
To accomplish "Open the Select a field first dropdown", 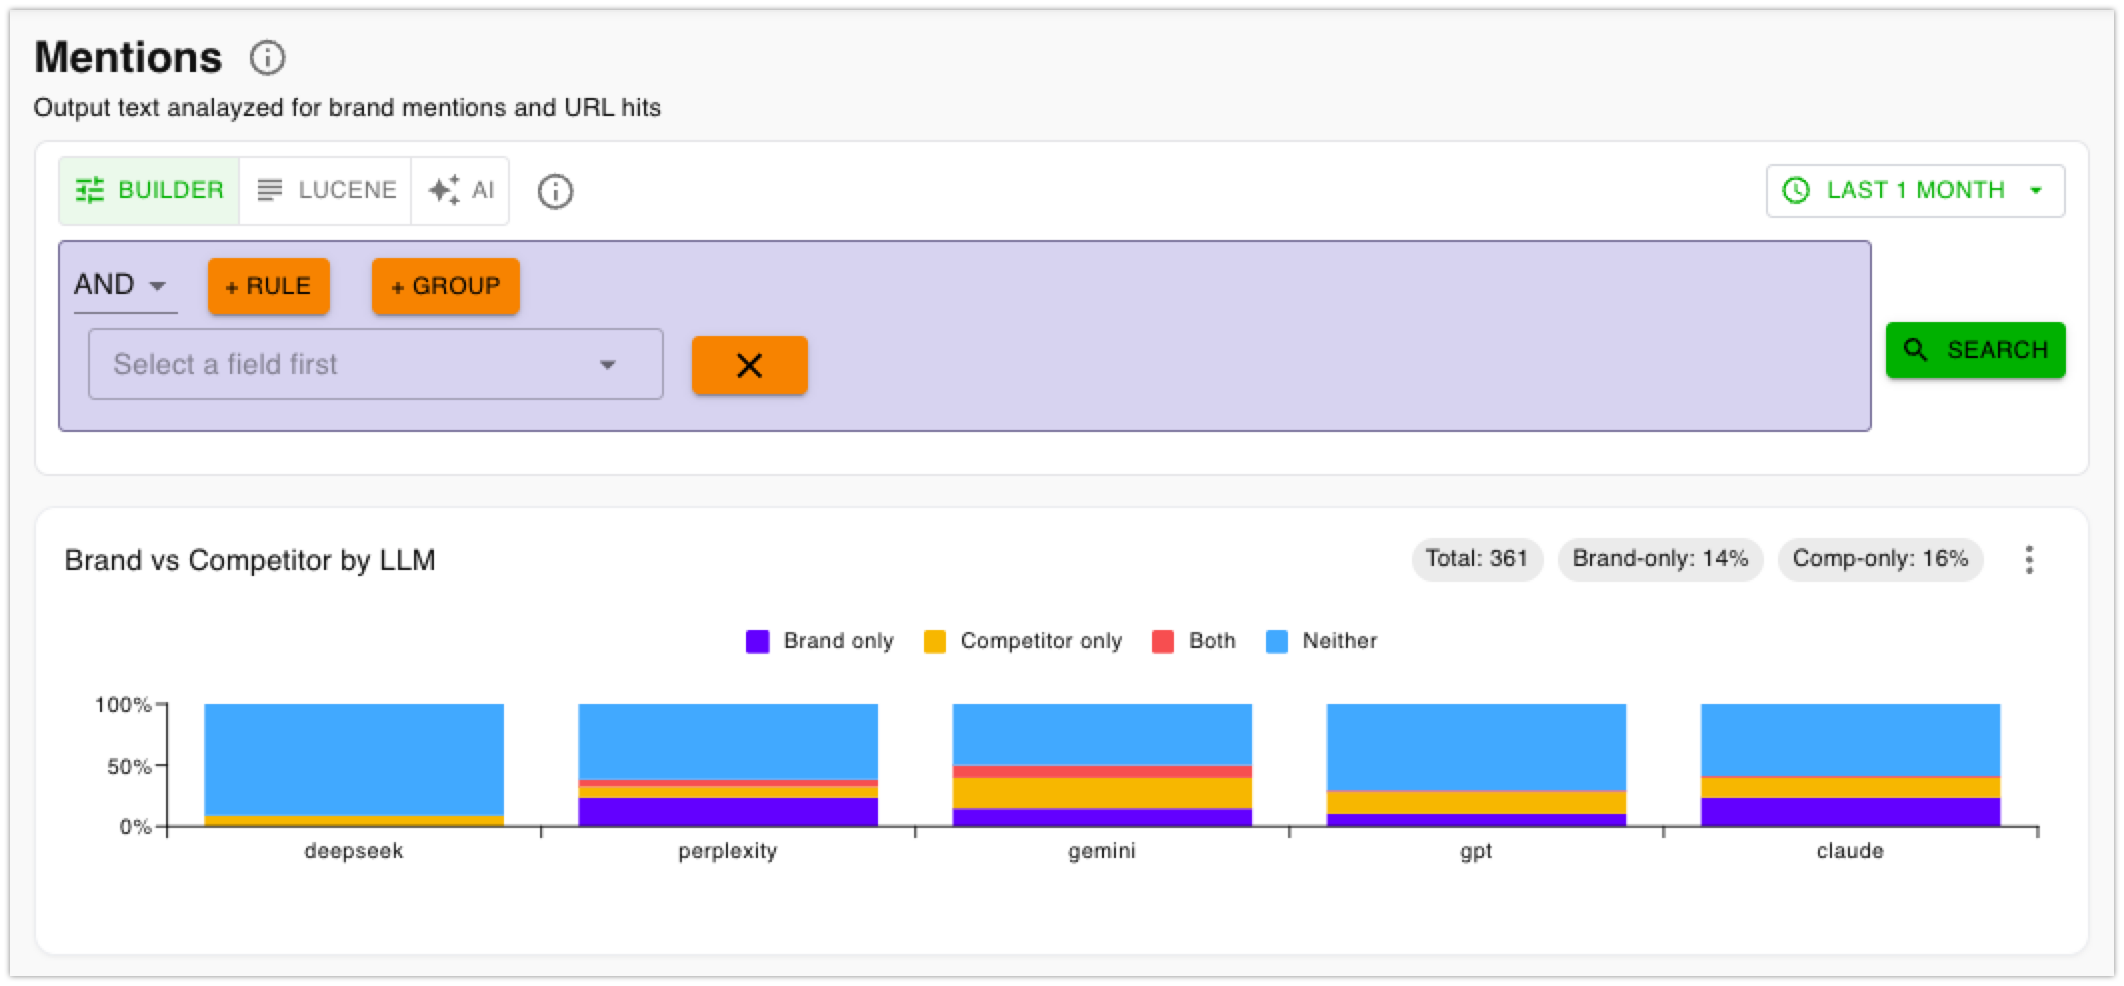I will click(375, 364).
